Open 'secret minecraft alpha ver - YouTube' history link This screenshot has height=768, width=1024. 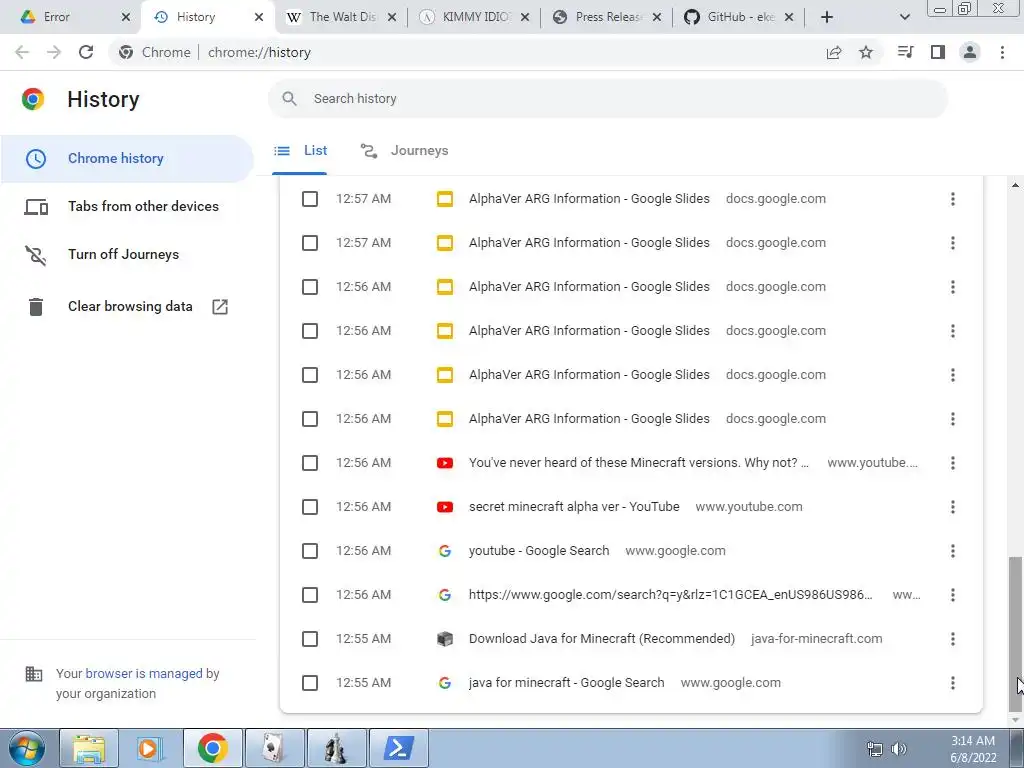coord(574,507)
